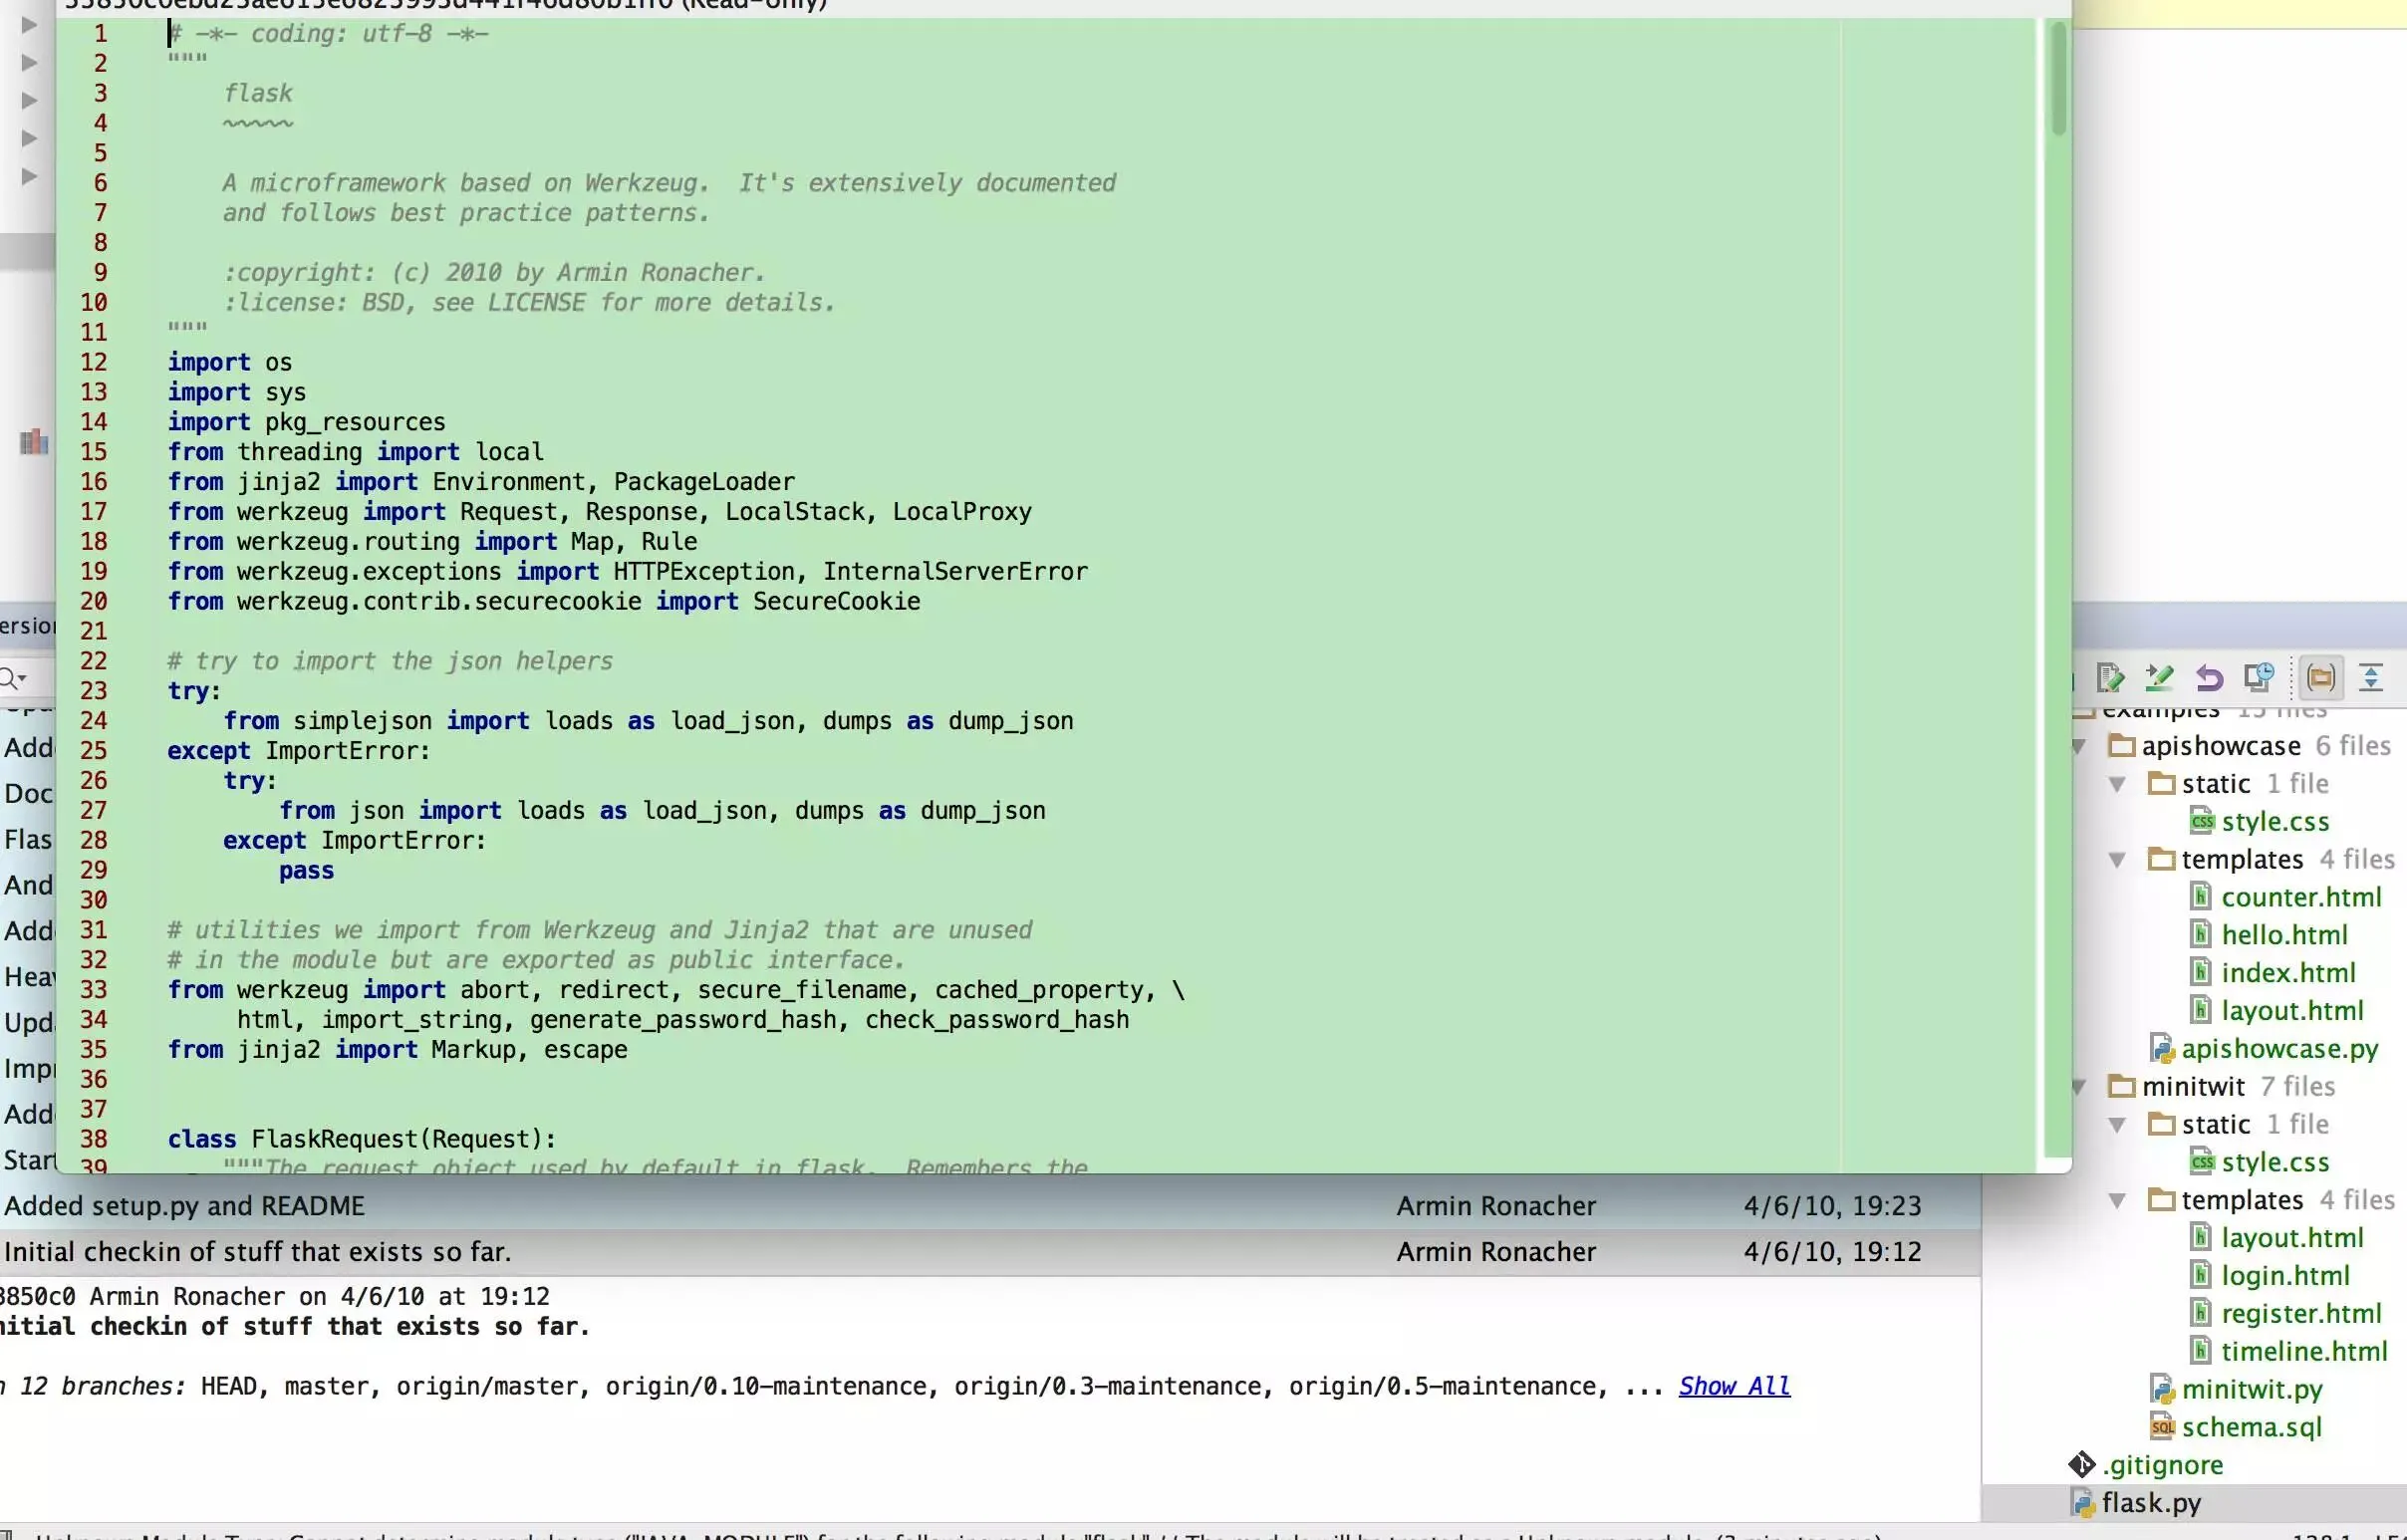Click Show History clock icon

[2259, 677]
